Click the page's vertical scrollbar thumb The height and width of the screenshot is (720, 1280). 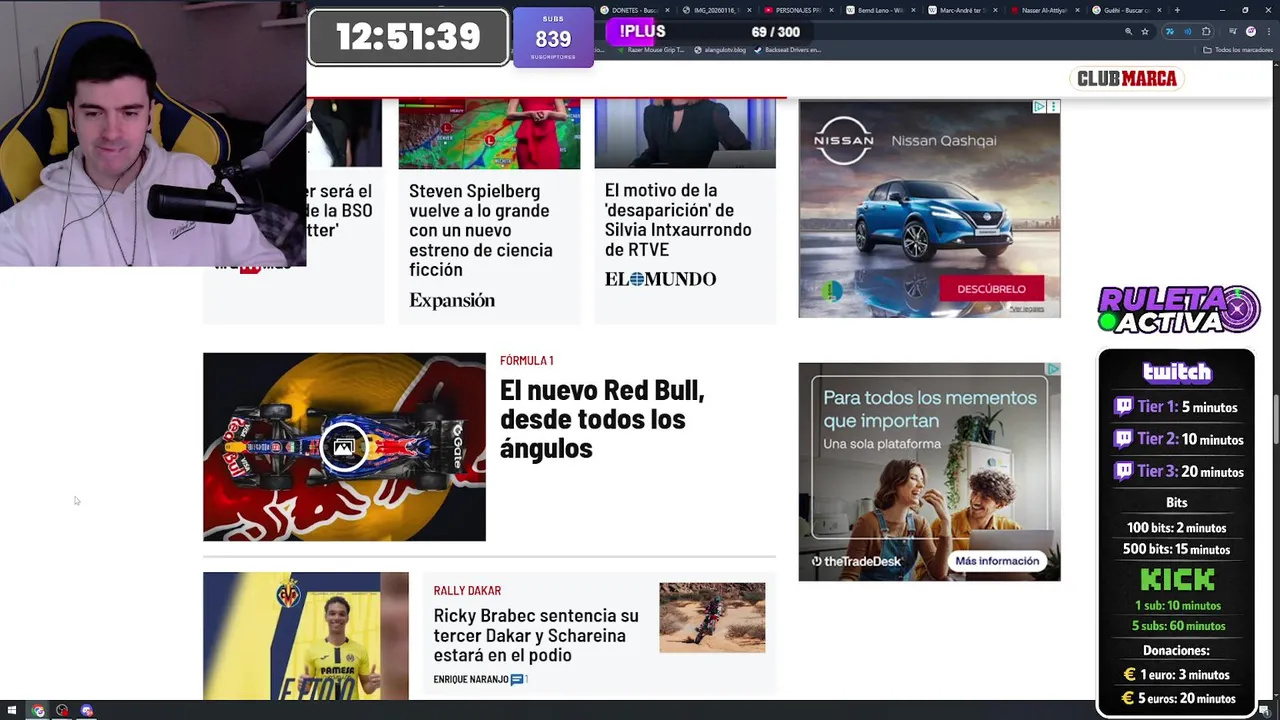(x=1275, y=420)
